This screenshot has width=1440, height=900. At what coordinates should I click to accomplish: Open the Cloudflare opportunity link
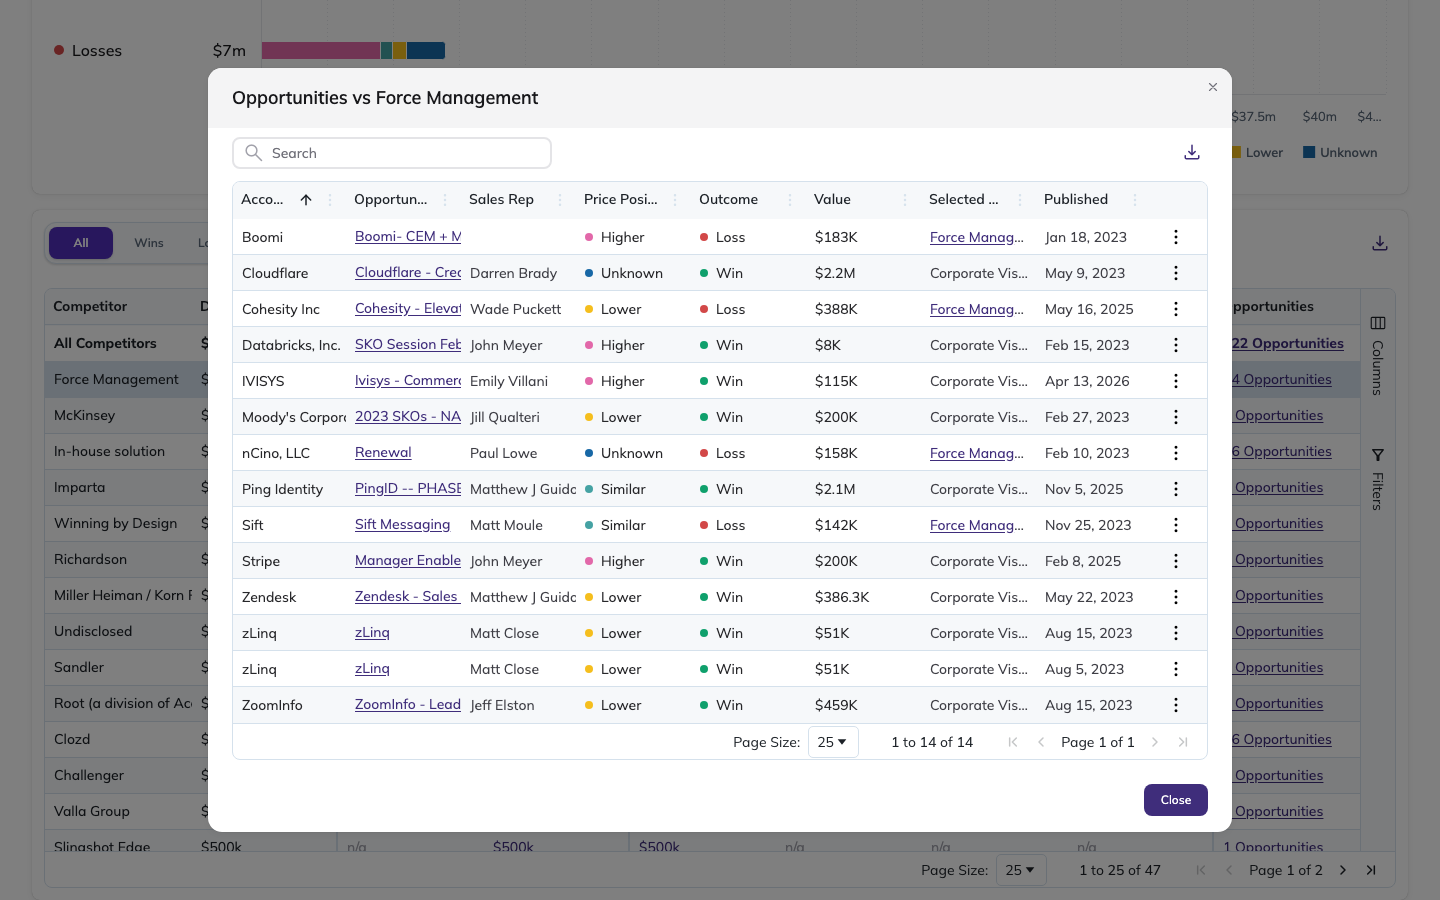408,273
